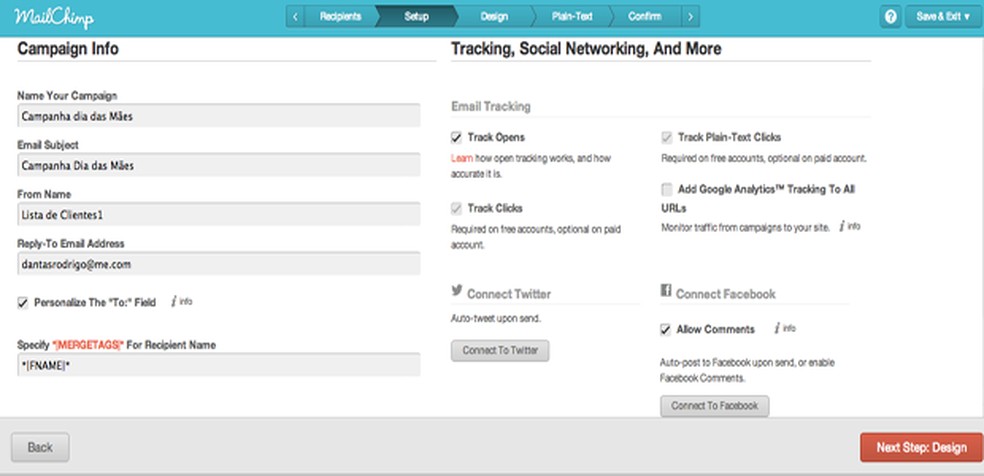The height and width of the screenshot is (476, 984).
Task: Open the Learn link about open tracking
Action: (460, 158)
